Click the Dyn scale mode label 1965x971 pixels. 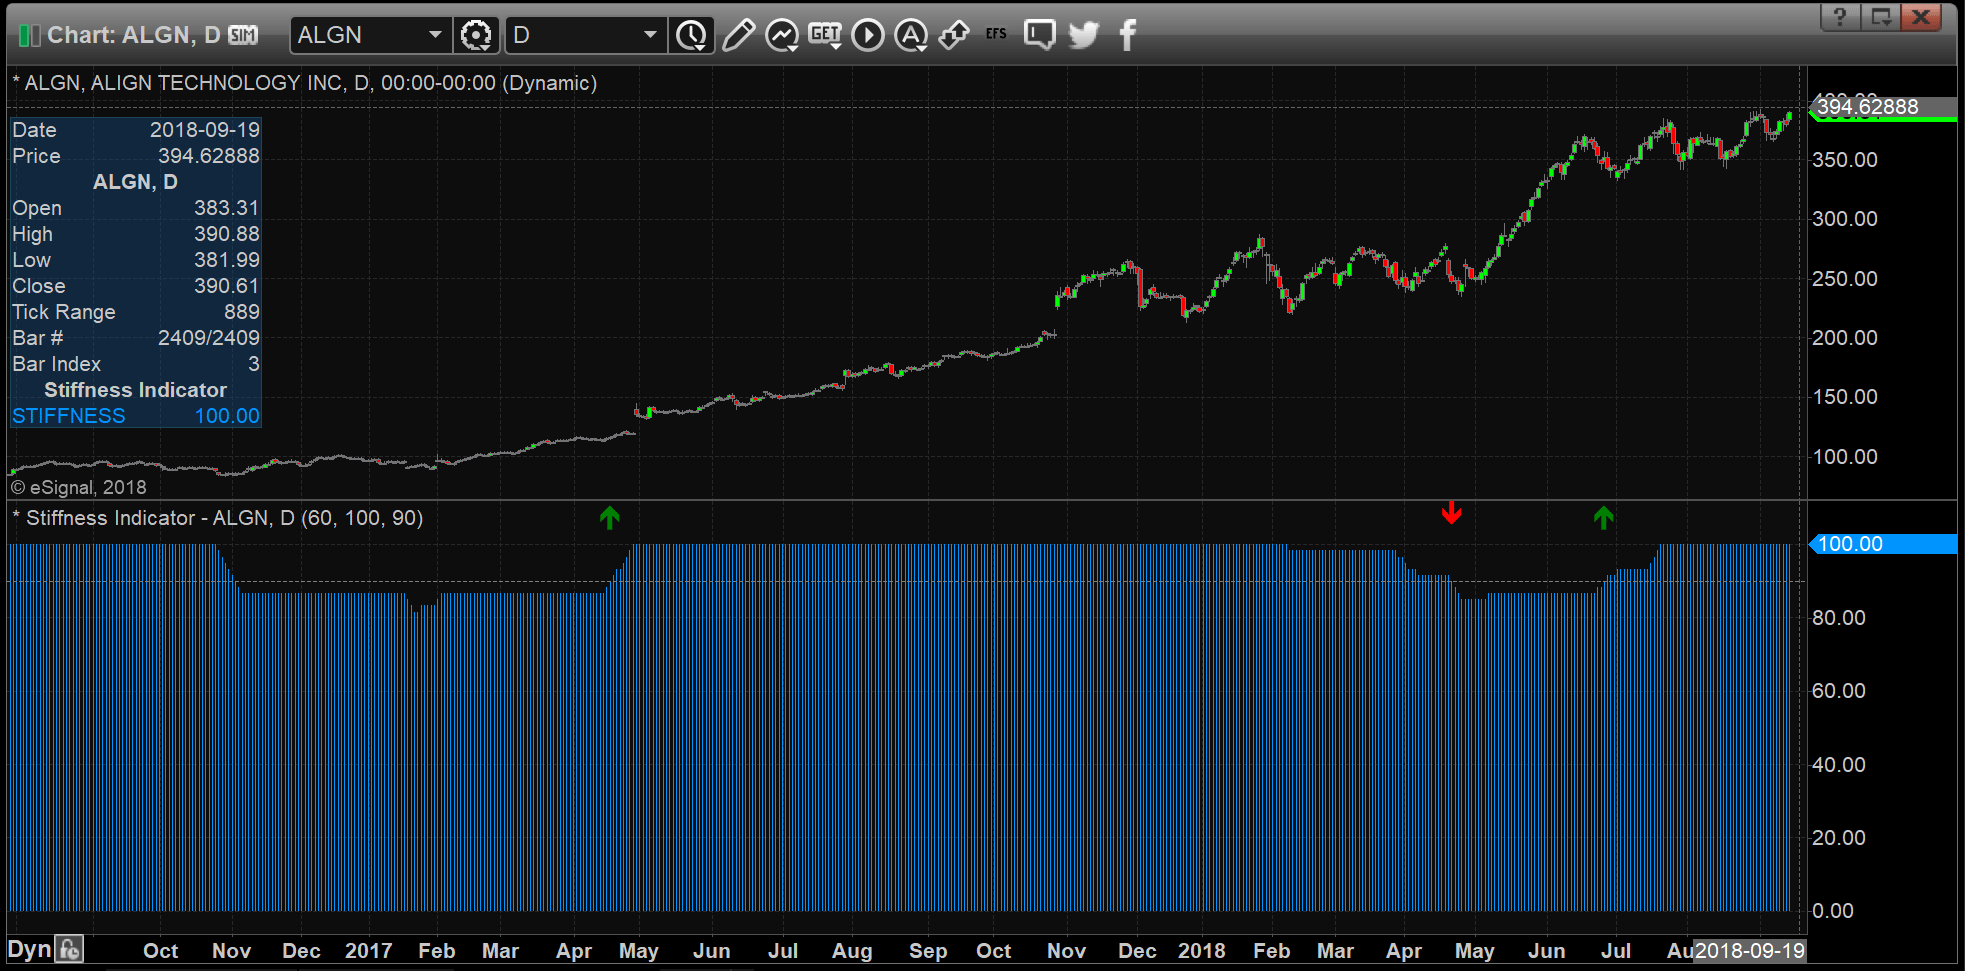pos(29,949)
